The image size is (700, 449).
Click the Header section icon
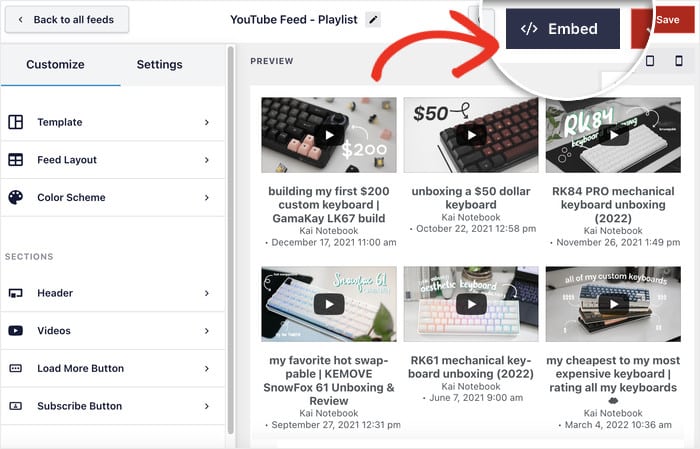tap(16, 293)
